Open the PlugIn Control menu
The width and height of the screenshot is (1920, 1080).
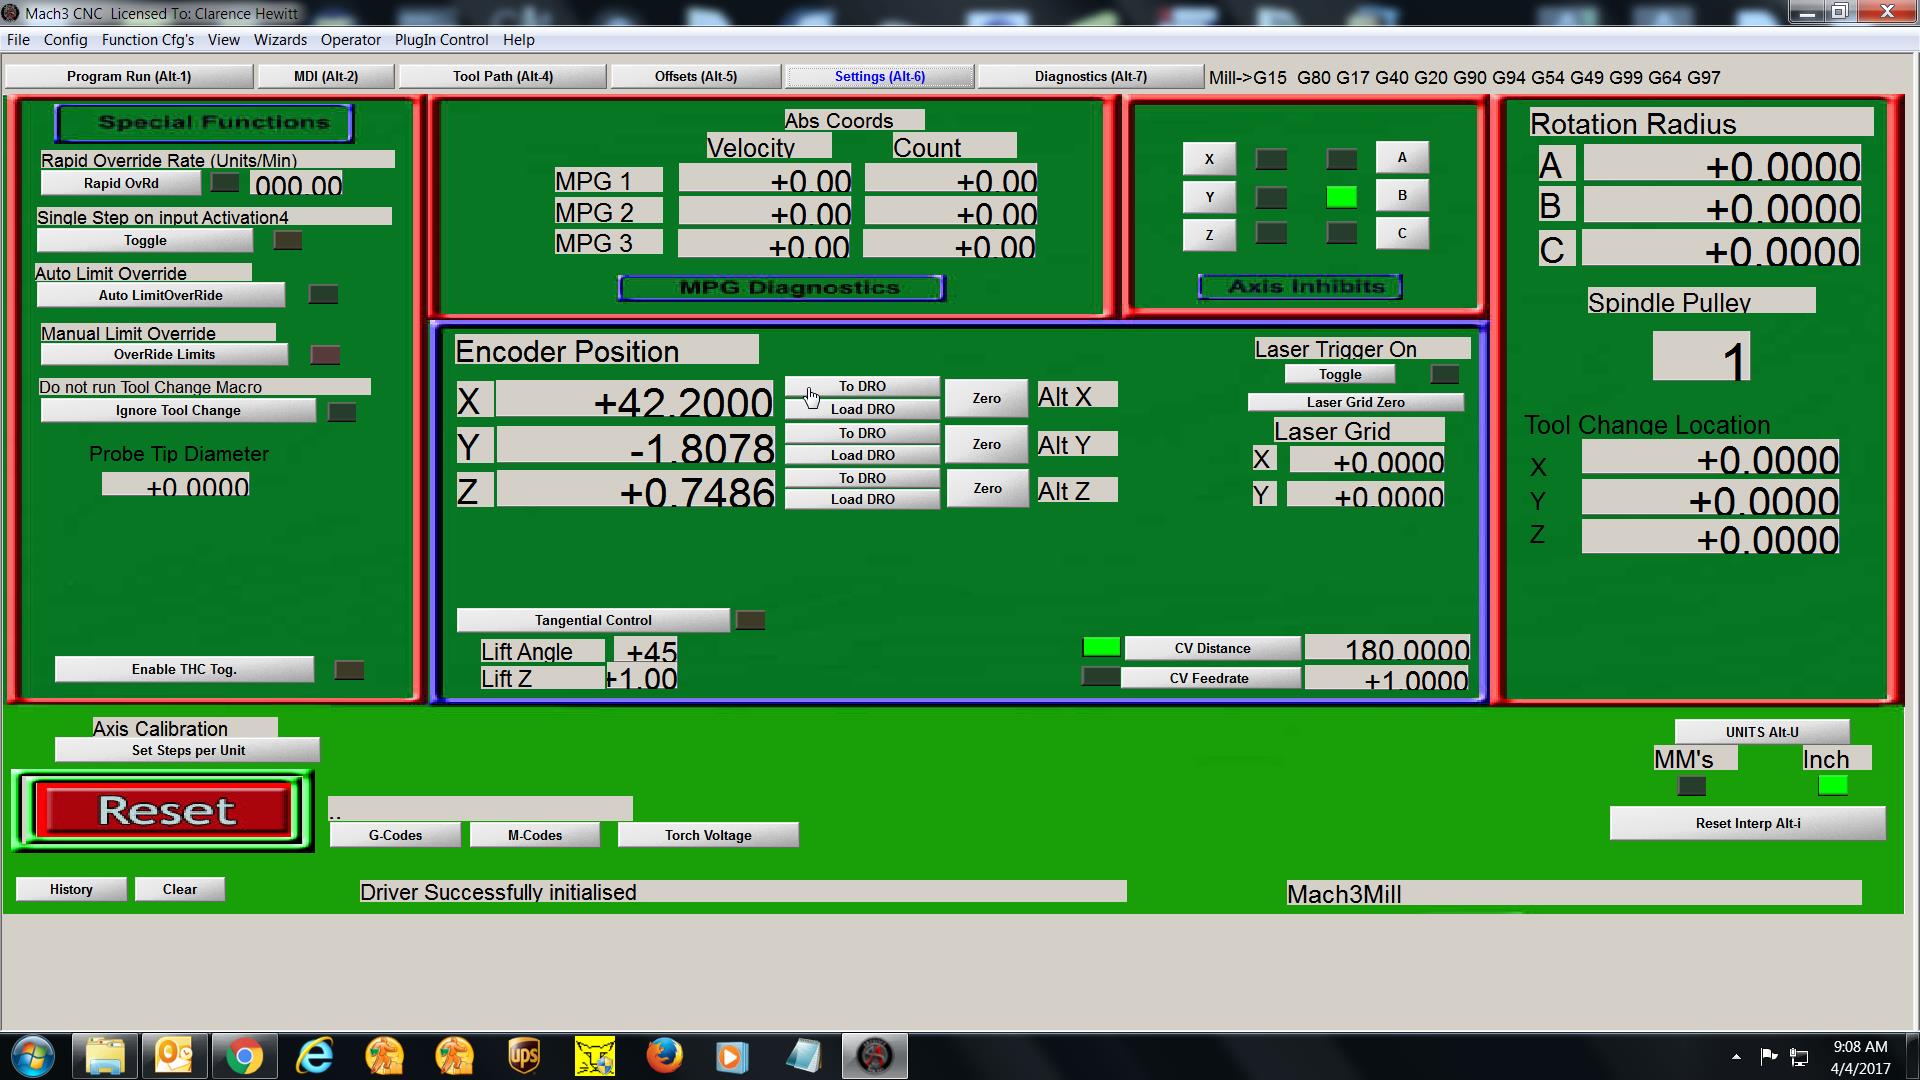pos(441,40)
